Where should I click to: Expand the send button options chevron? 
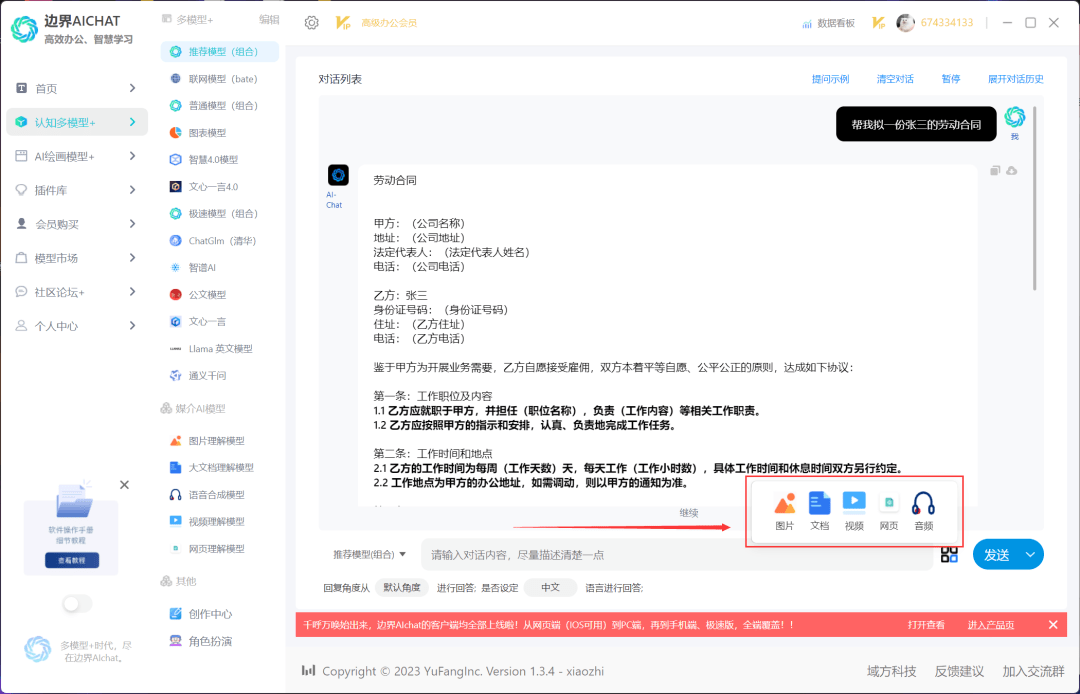(x=1030, y=554)
